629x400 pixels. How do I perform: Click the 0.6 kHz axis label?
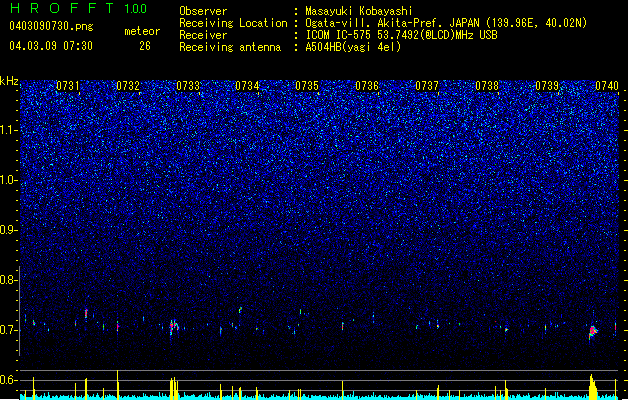point(8,380)
